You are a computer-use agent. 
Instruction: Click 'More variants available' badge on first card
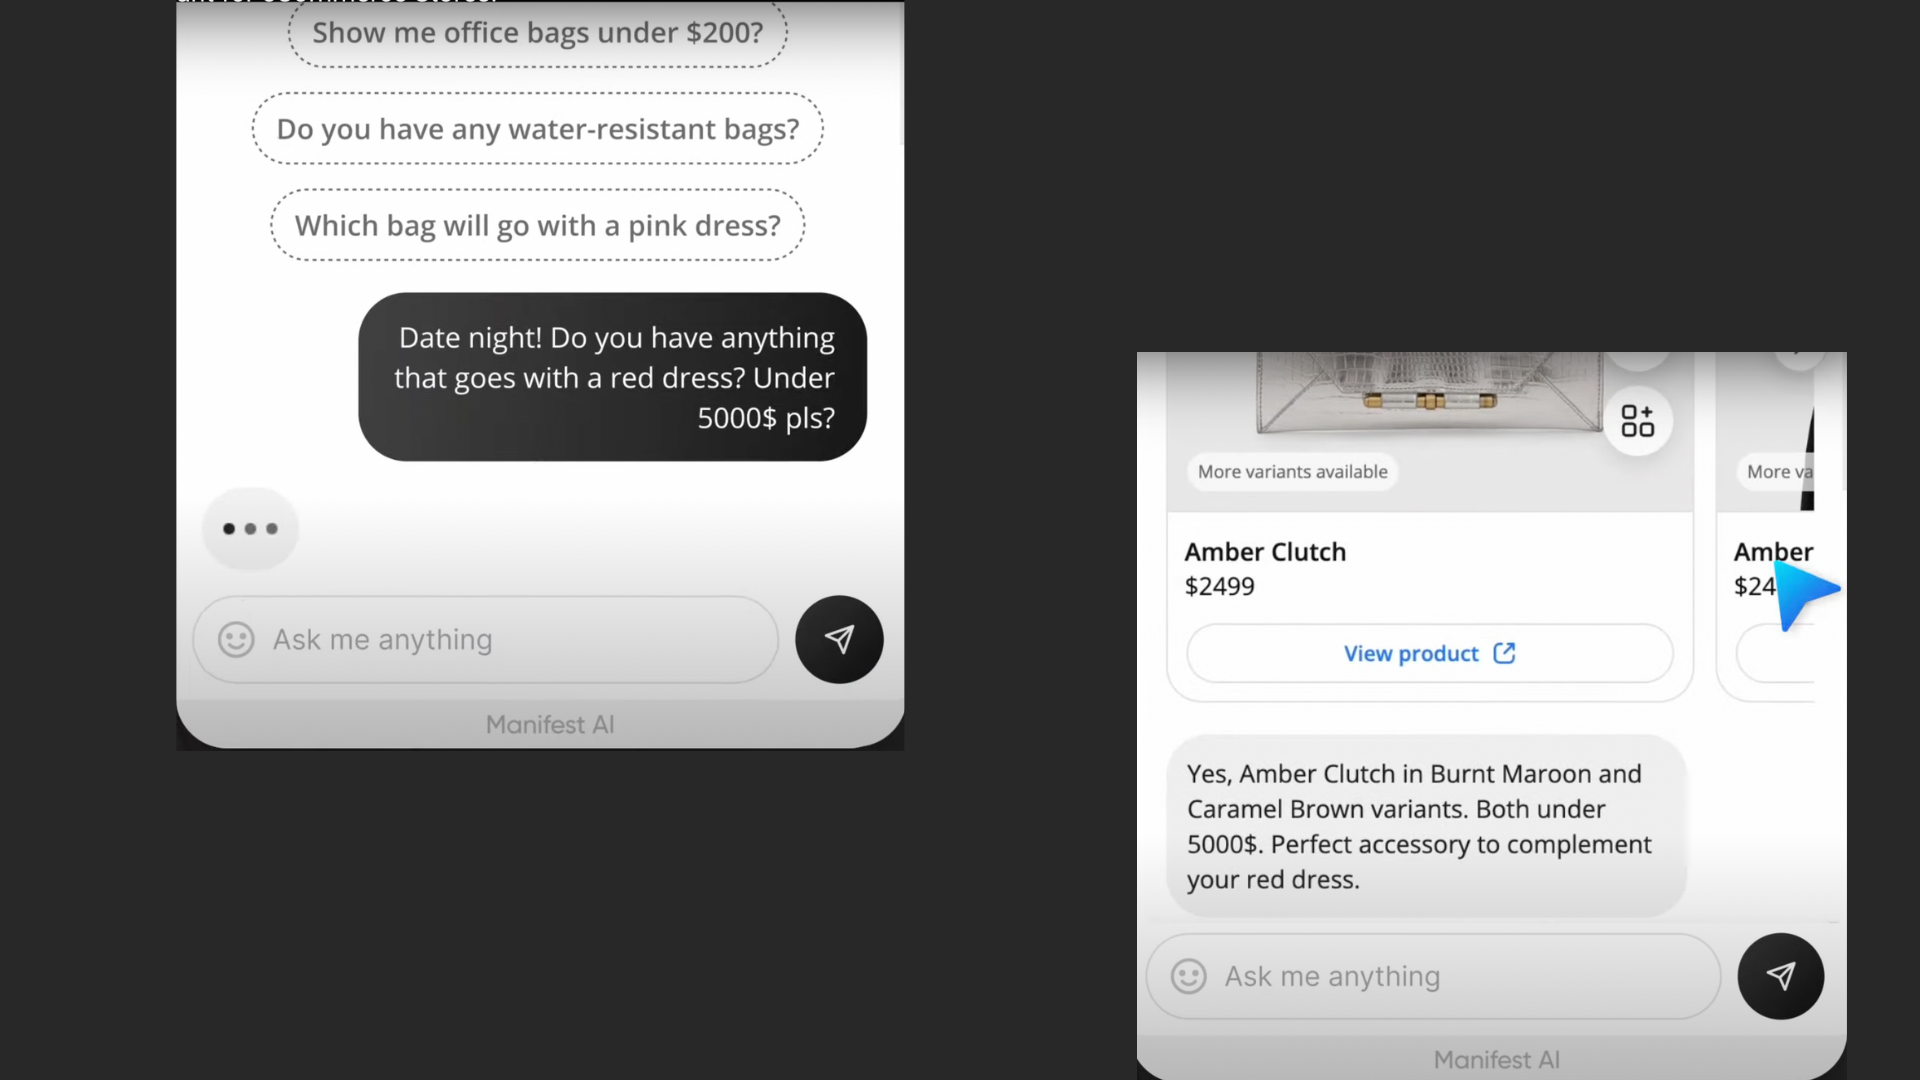[1292, 472]
